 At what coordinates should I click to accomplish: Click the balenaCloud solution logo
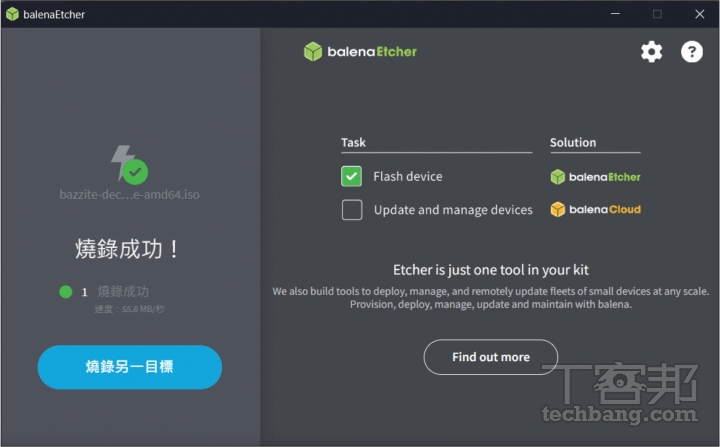596,209
